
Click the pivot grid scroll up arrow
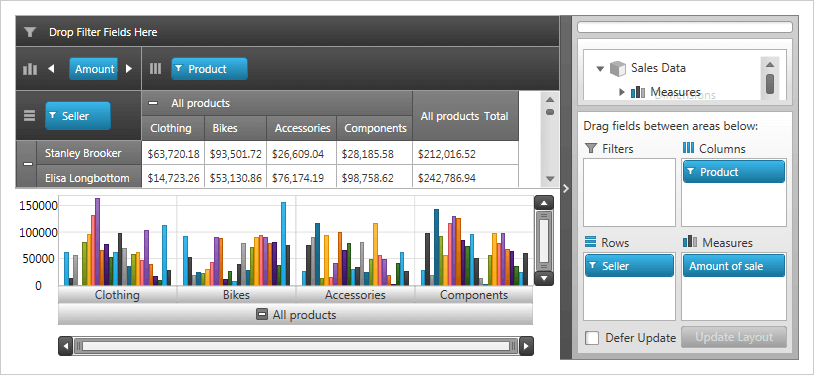click(550, 100)
